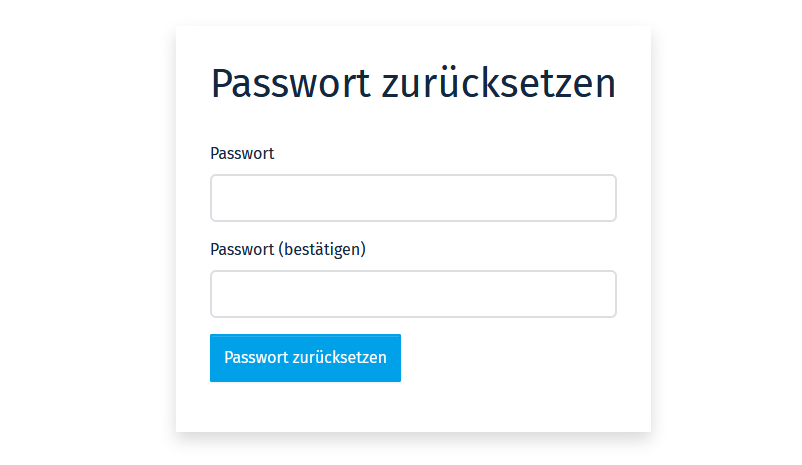Select the second empty text box for confirmation
Viewport: 802px width, 465px height.
click(413, 294)
